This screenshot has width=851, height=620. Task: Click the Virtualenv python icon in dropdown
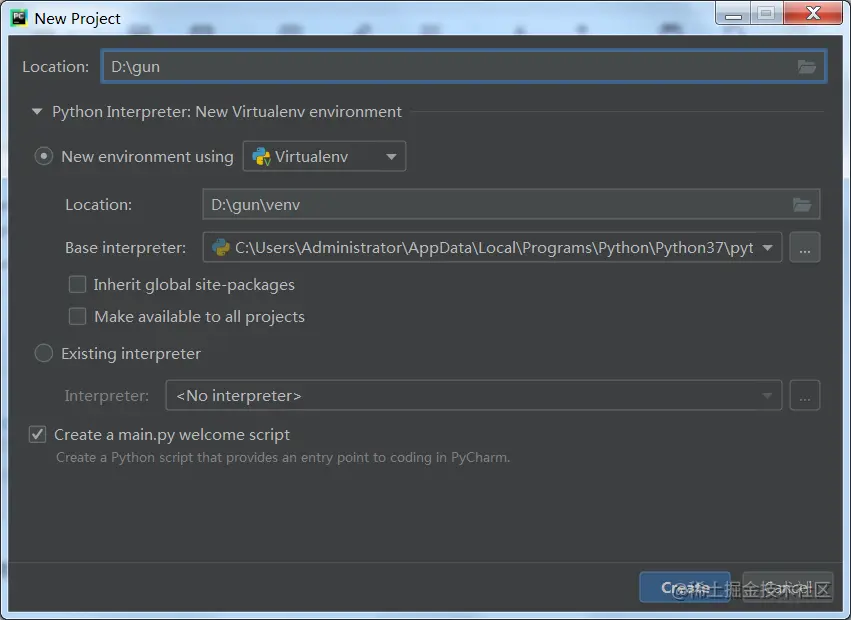coord(262,156)
